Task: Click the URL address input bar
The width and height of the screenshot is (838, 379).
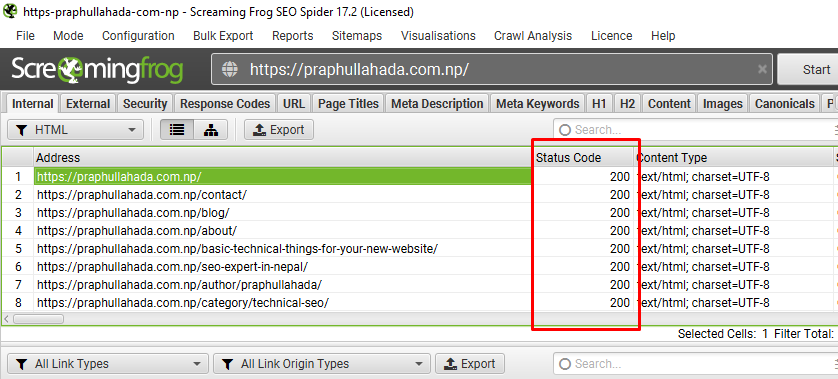Action: point(492,69)
